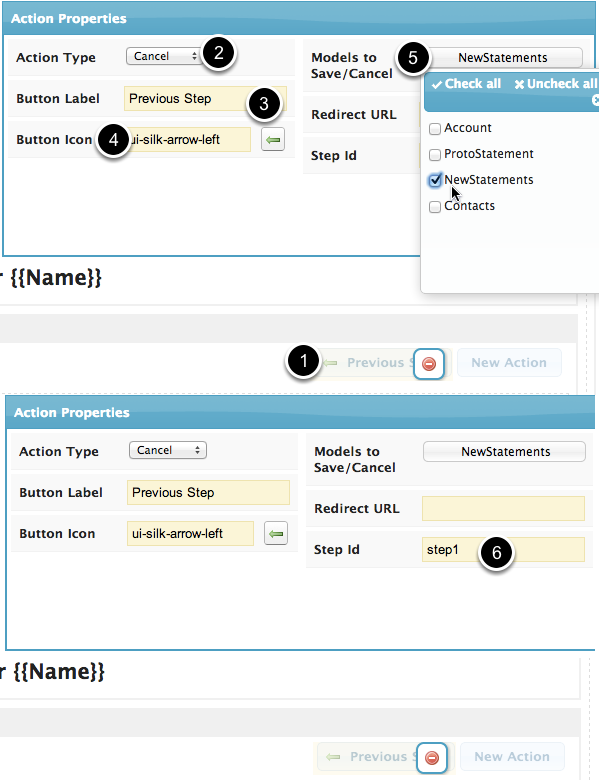Image resolution: width=599 pixels, height=780 pixels.
Task: Click the lower New Action button
Action: [512, 757]
